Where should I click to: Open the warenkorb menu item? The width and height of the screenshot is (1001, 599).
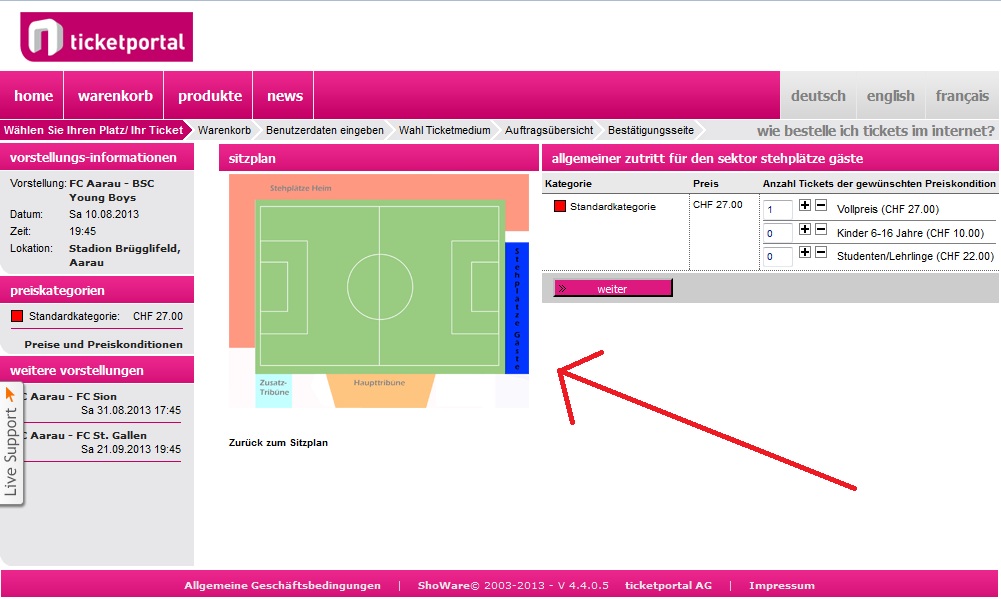coord(115,96)
